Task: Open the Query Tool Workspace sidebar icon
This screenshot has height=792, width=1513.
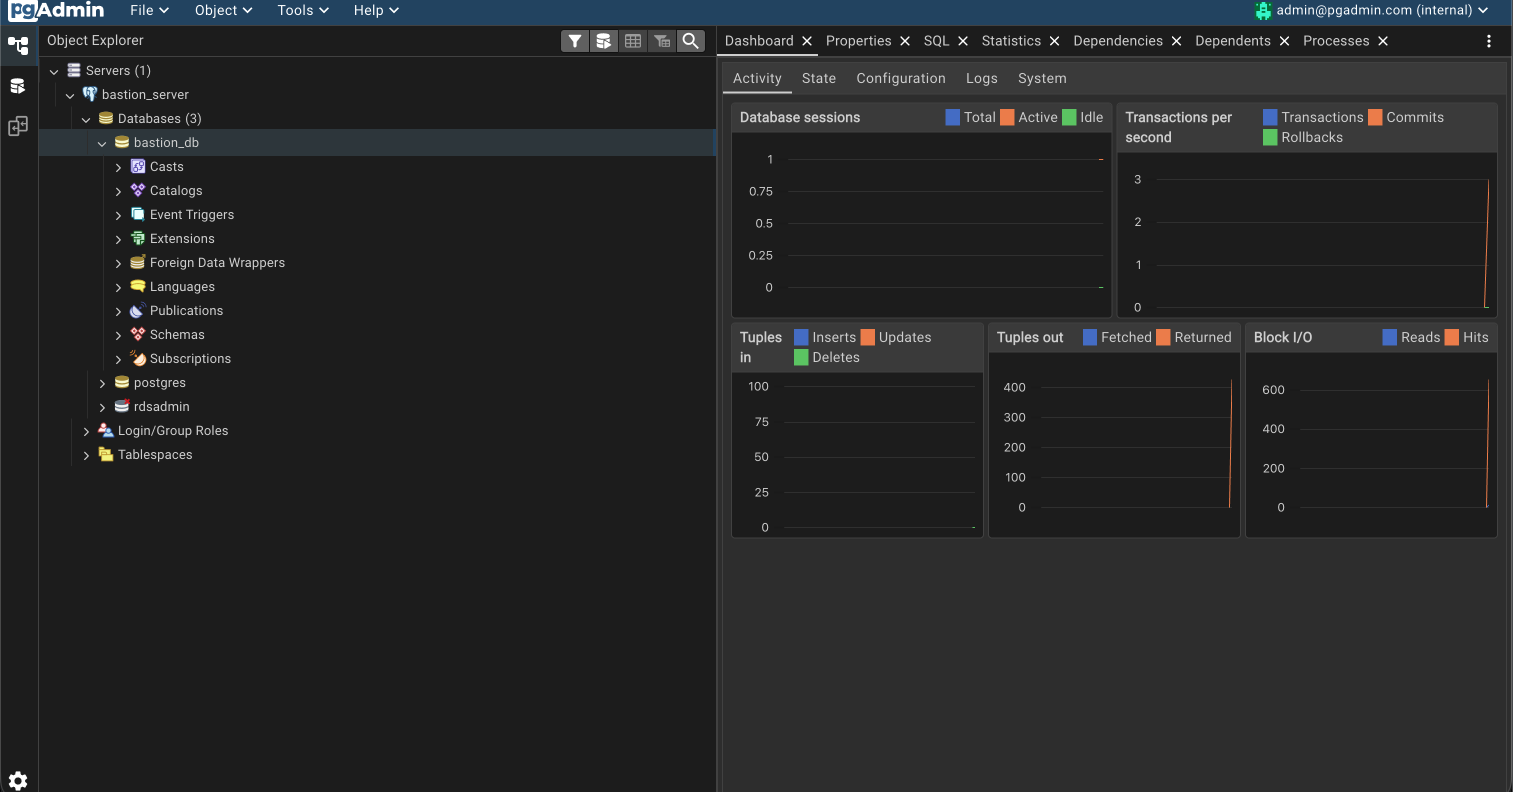Action: click(x=18, y=86)
